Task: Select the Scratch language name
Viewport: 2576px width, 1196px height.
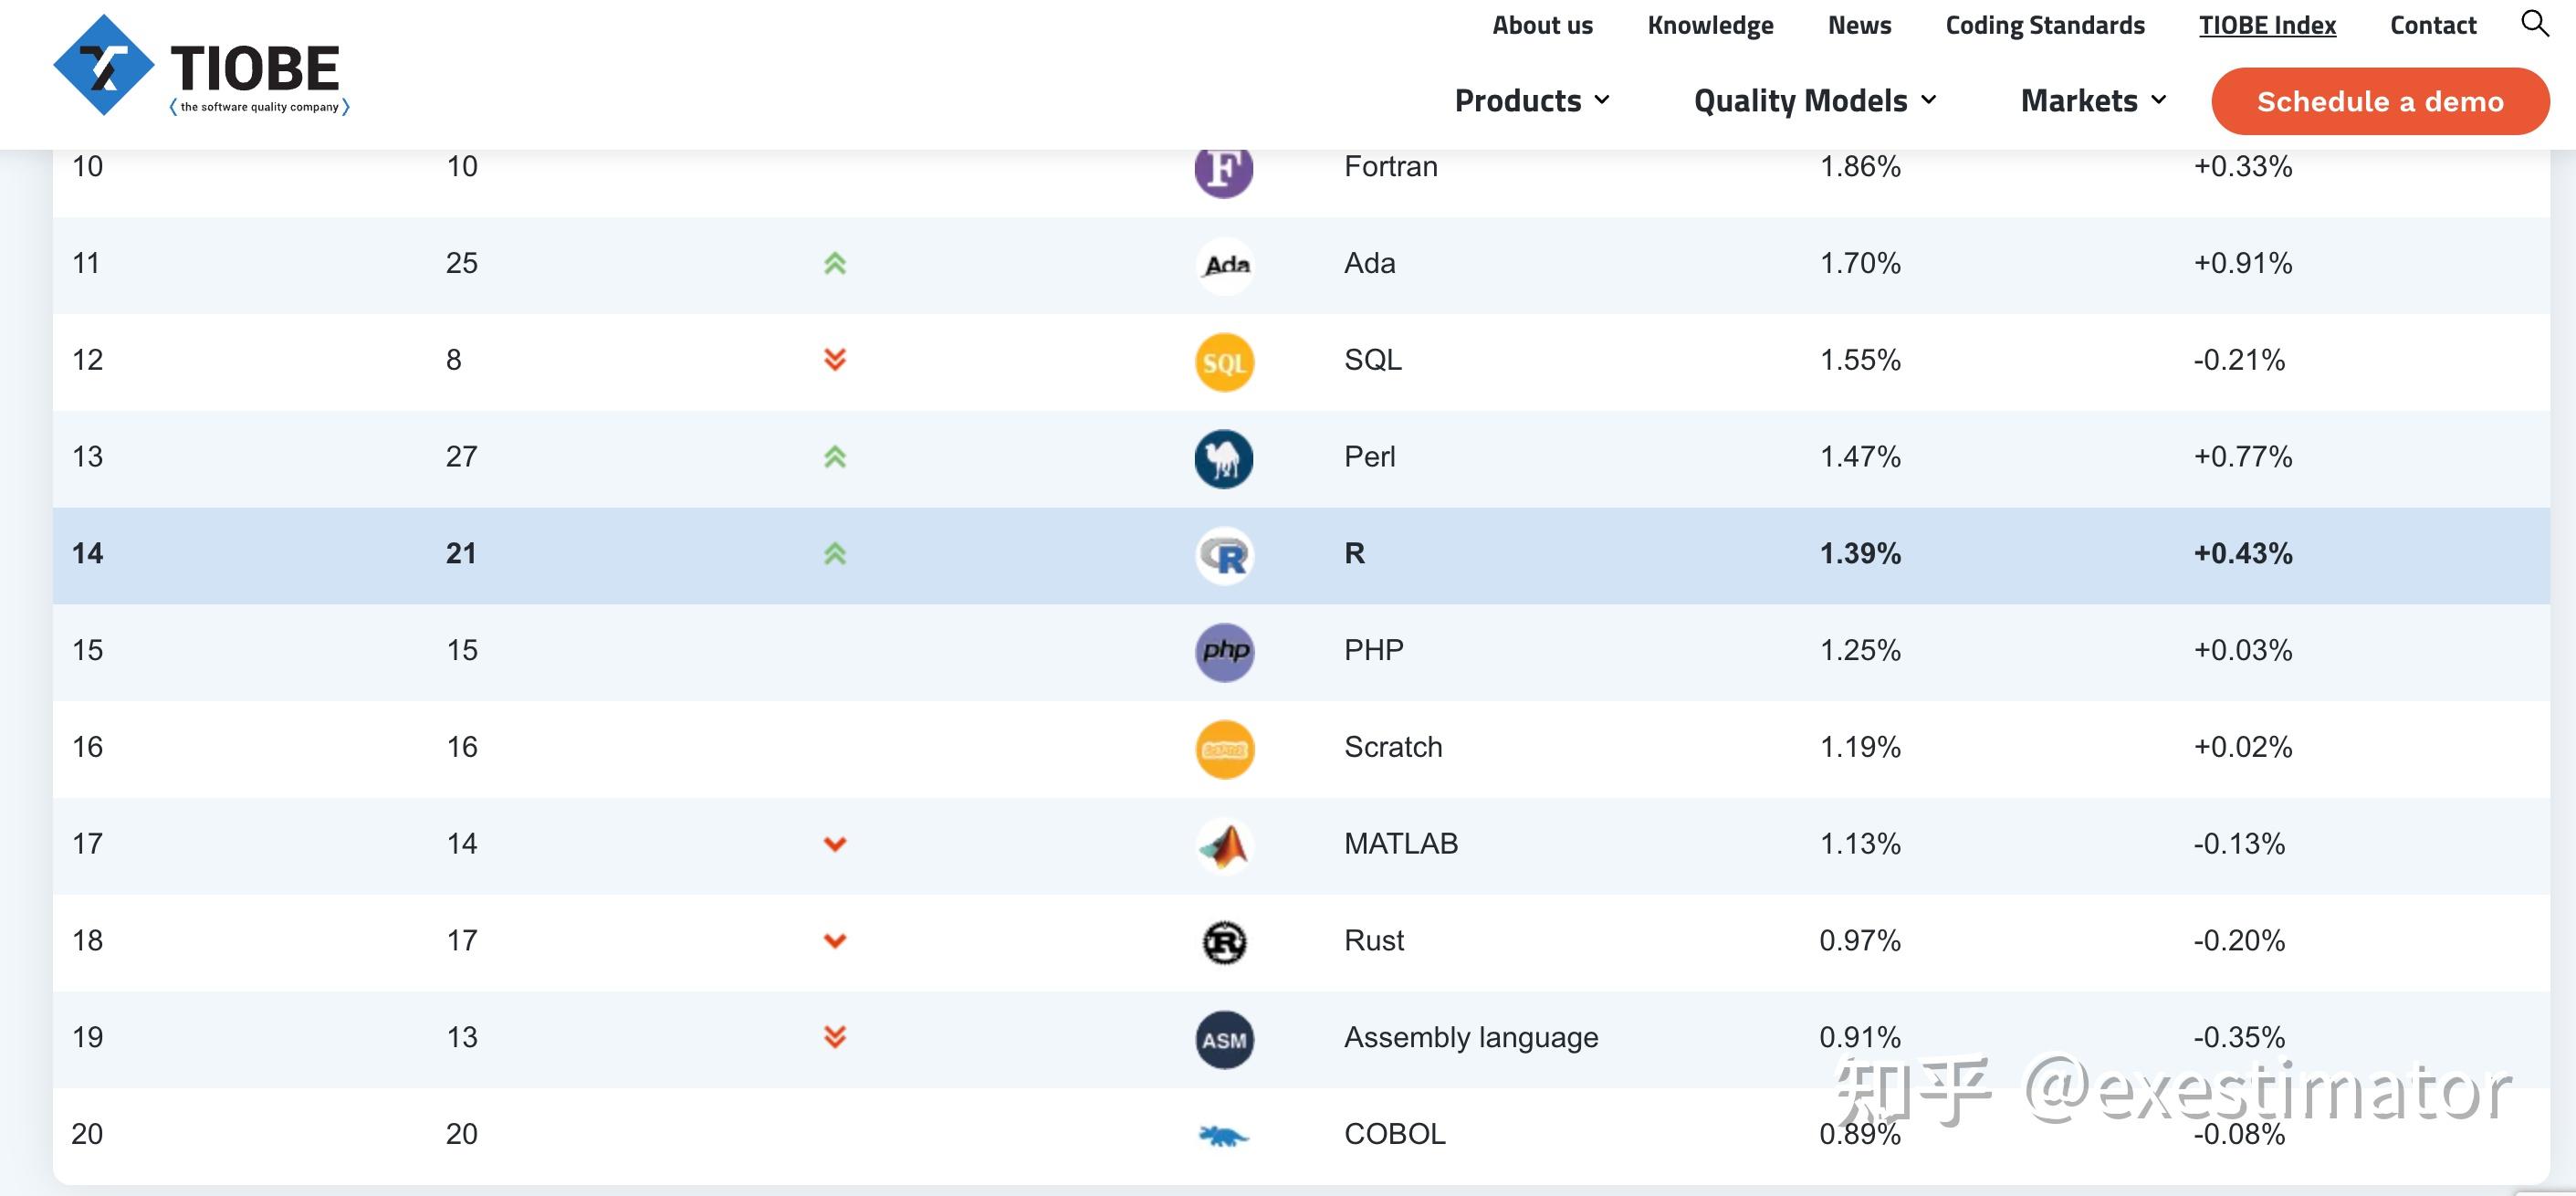Action: pos(1393,747)
